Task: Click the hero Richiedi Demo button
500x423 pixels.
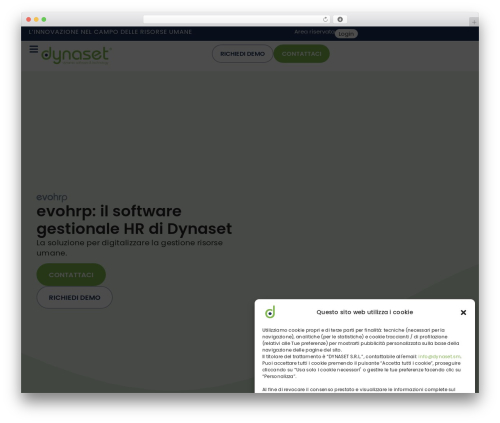Action: [74, 297]
